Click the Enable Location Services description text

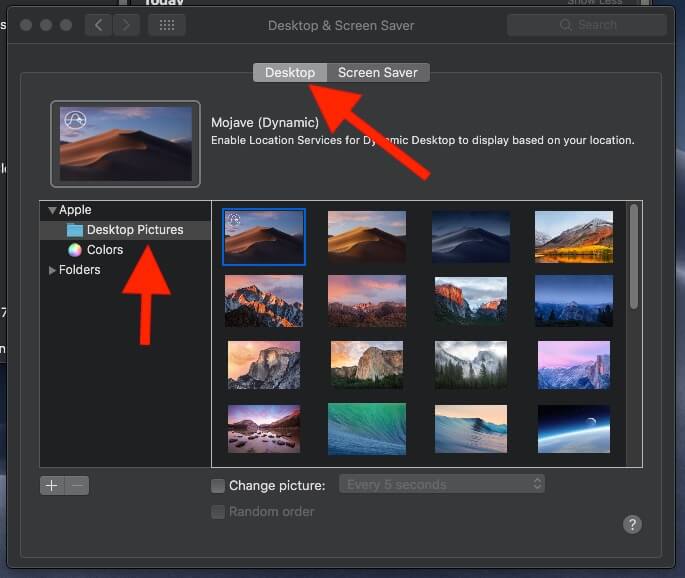click(x=422, y=140)
